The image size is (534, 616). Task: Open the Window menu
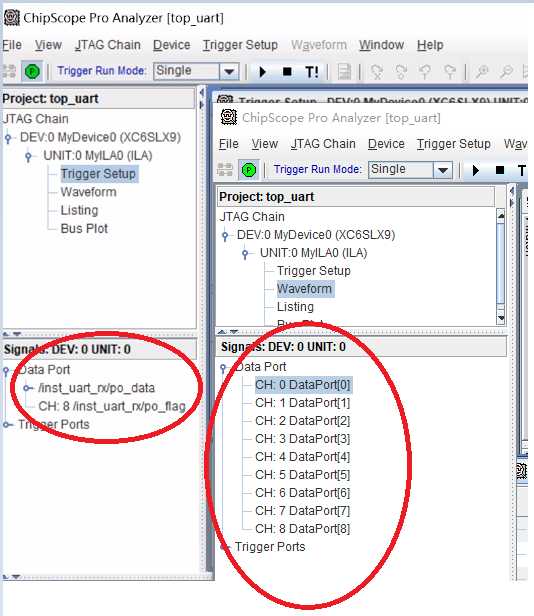click(381, 45)
